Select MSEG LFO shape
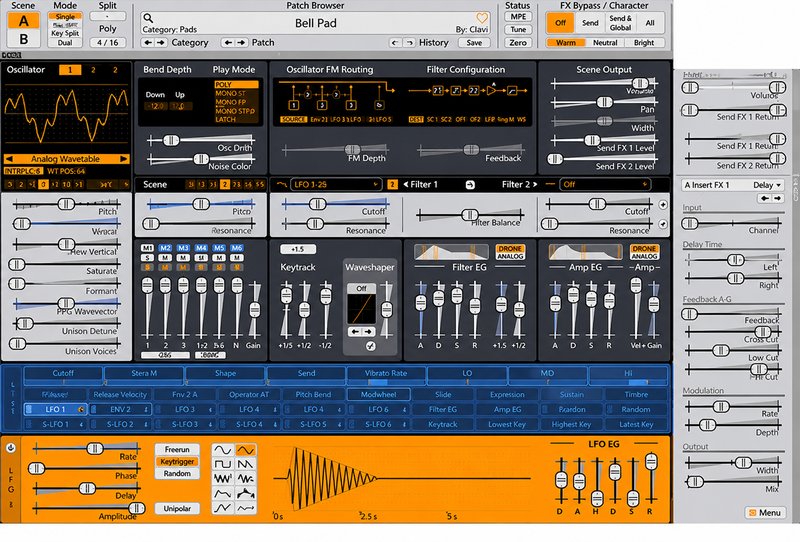The image size is (800, 542). 223,508
